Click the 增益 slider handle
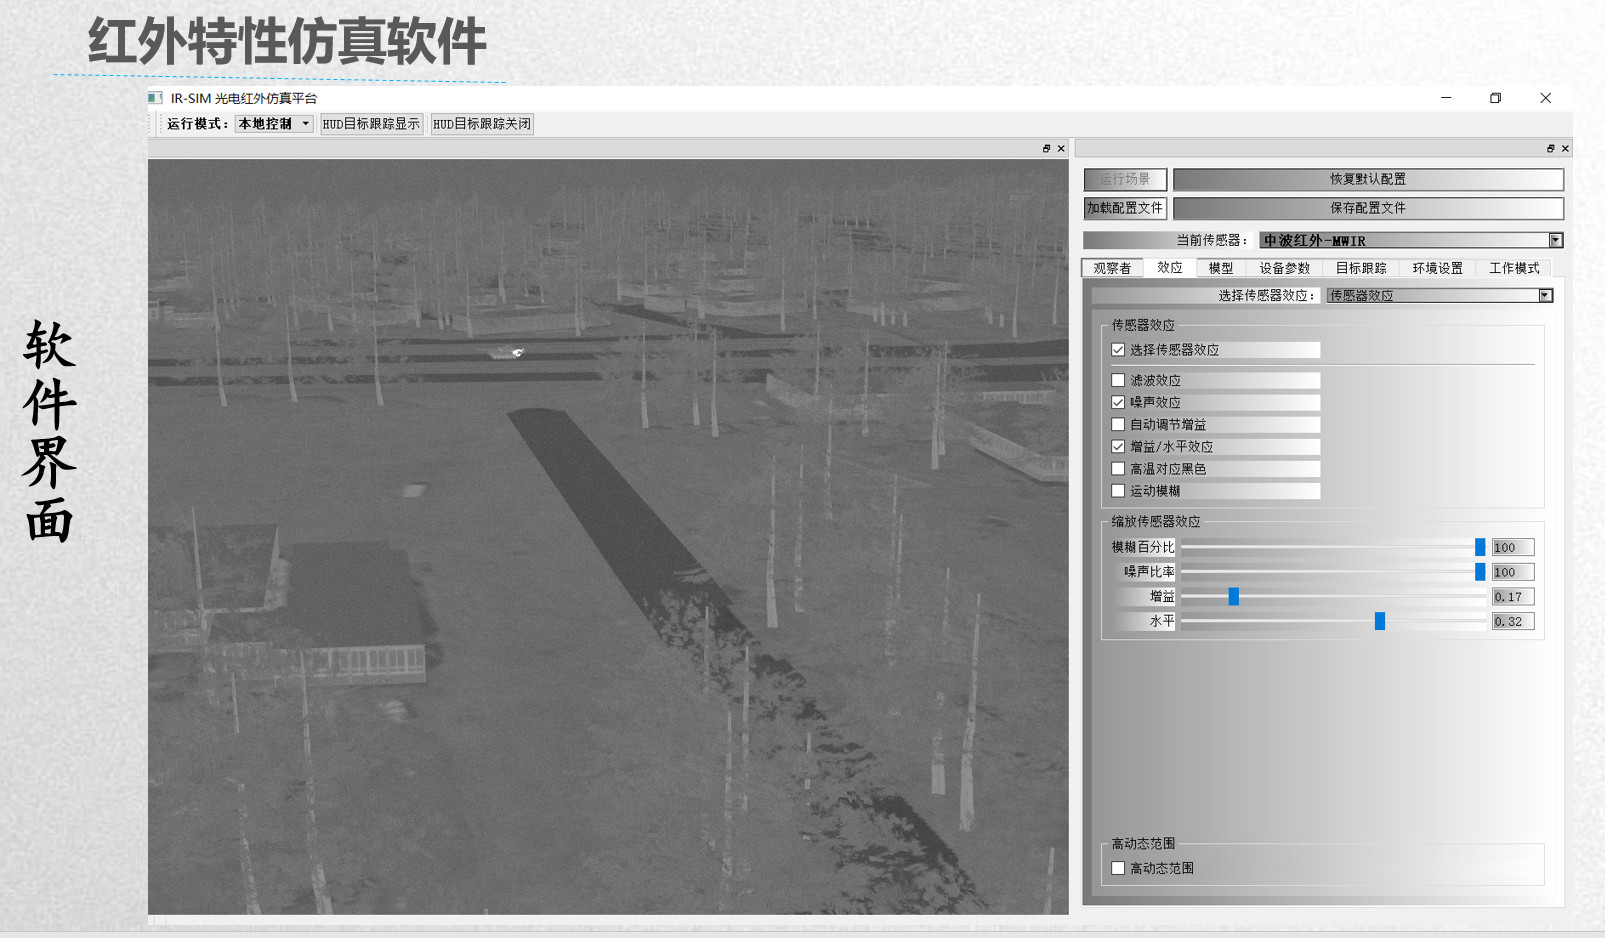 (1234, 596)
